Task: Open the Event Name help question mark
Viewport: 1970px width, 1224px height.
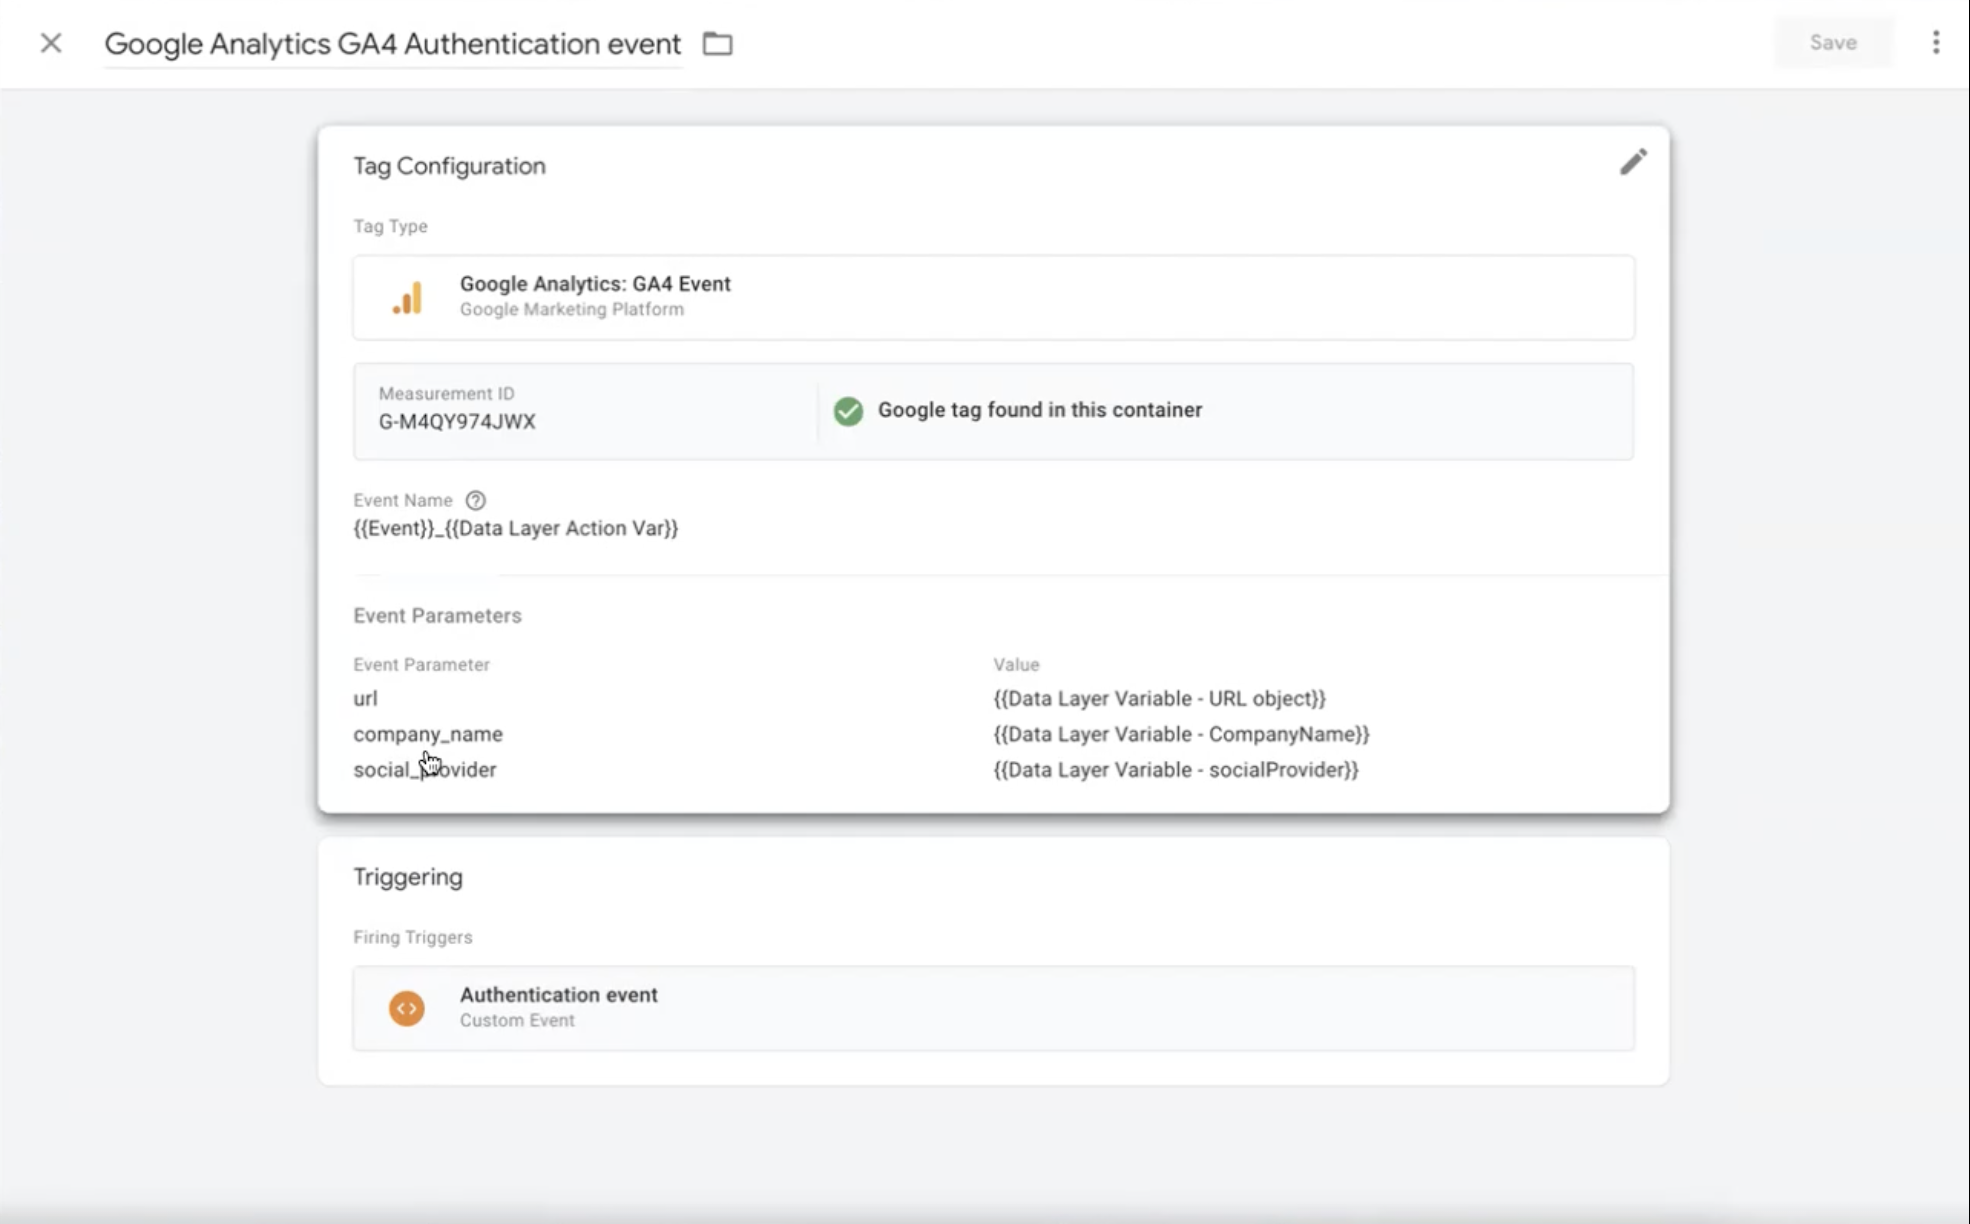Action: click(476, 500)
